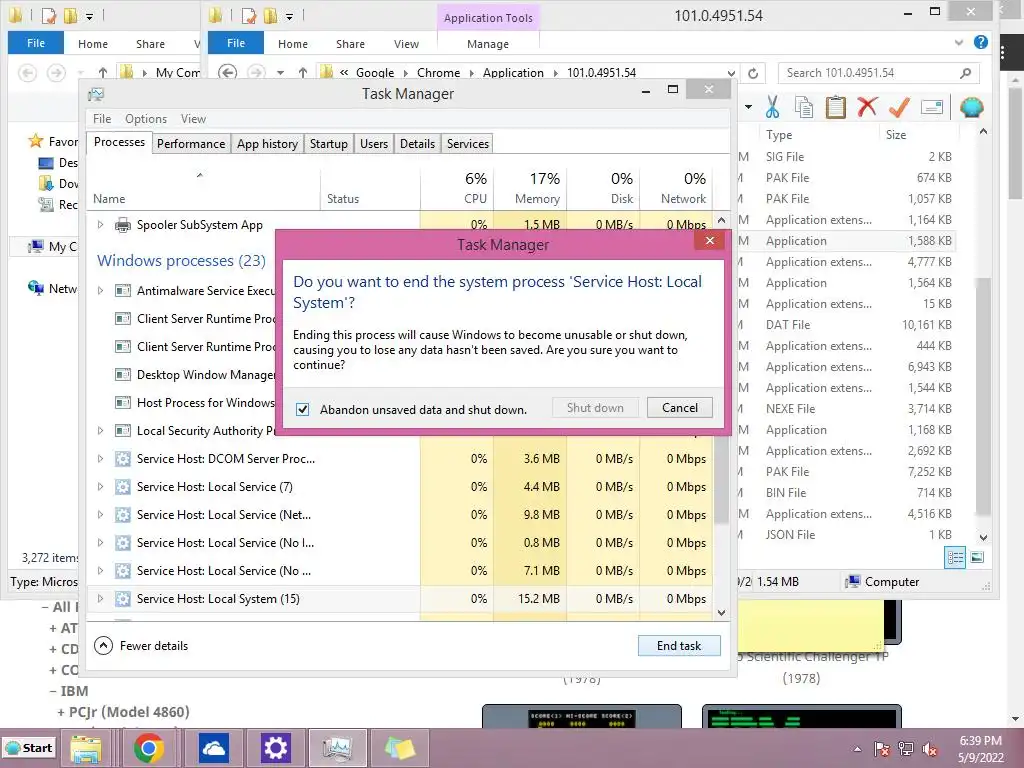Click the End task button
The height and width of the screenshot is (768, 1024).
(679, 646)
